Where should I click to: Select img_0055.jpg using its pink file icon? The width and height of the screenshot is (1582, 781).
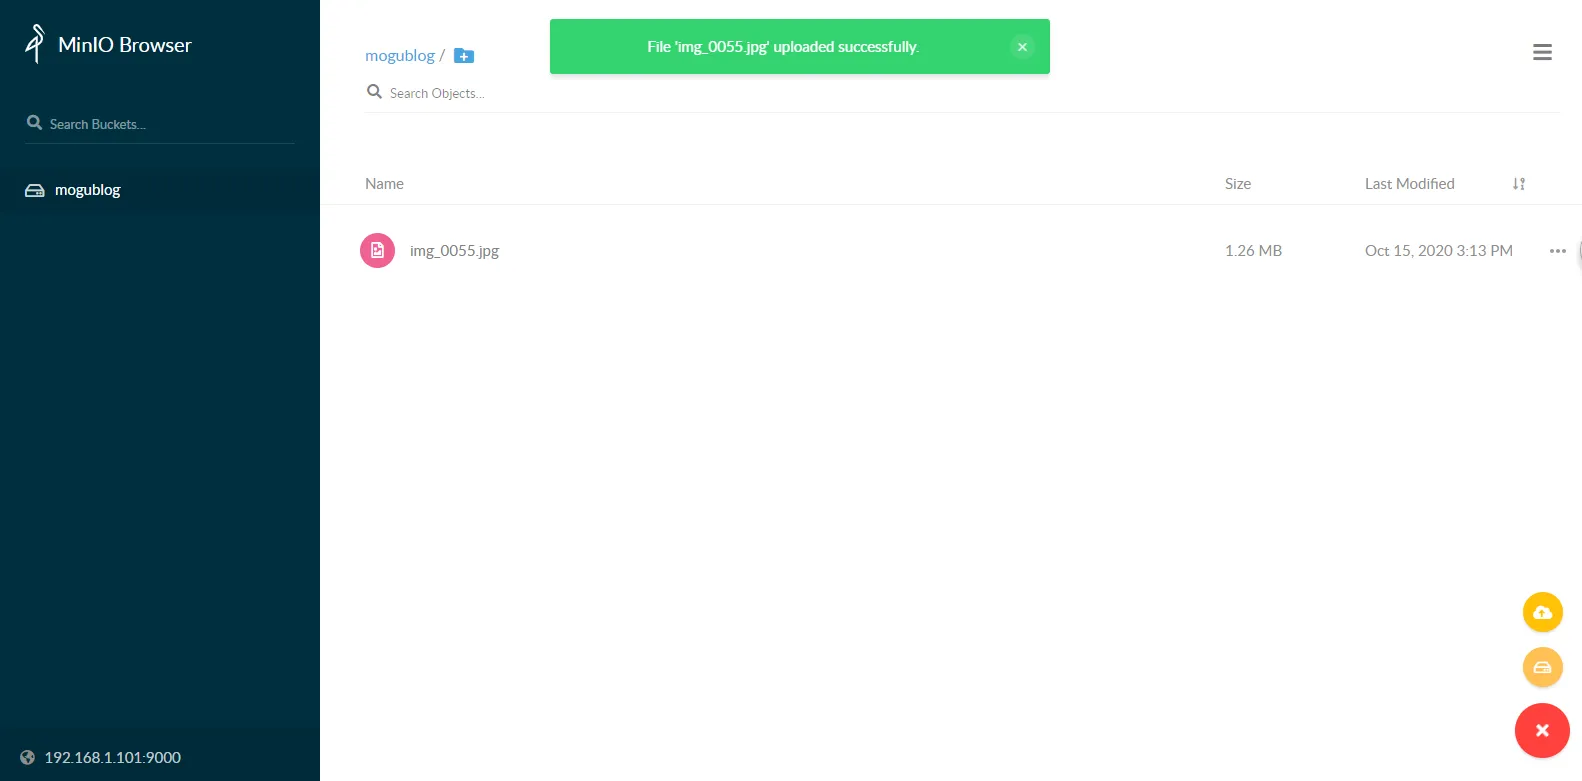(377, 251)
